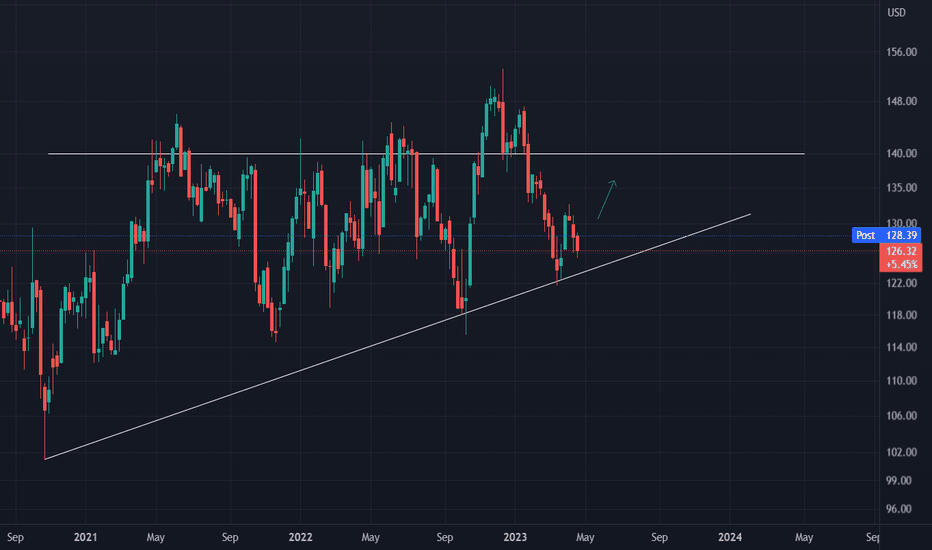The height and width of the screenshot is (550, 932).
Task: Click the 114.00 price axis value
Action: (901, 347)
